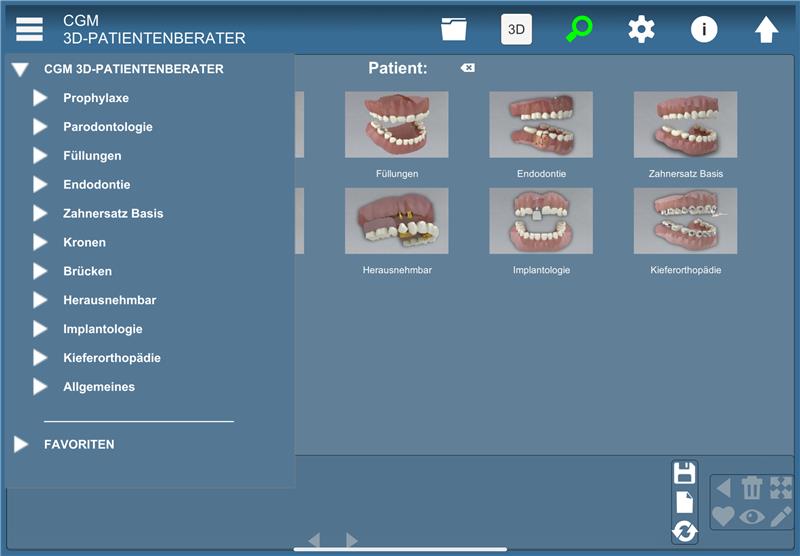800x556 pixels.
Task: Click the heart favorite icon
Action: (x=723, y=516)
